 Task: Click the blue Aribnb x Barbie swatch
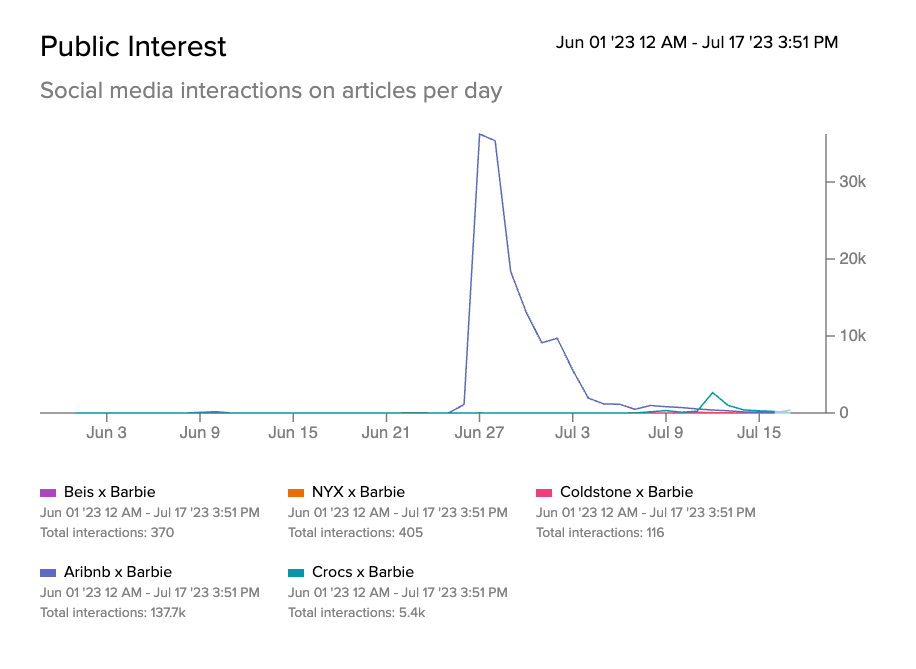[48, 572]
